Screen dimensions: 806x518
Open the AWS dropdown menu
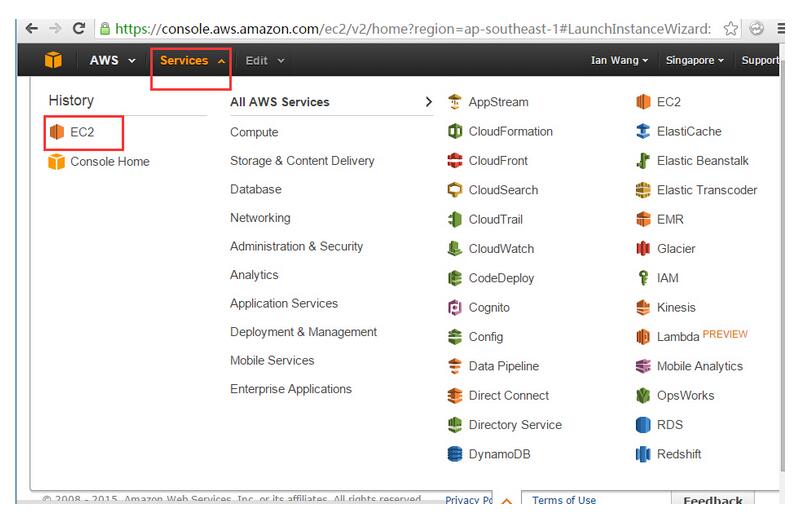tap(113, 60)
